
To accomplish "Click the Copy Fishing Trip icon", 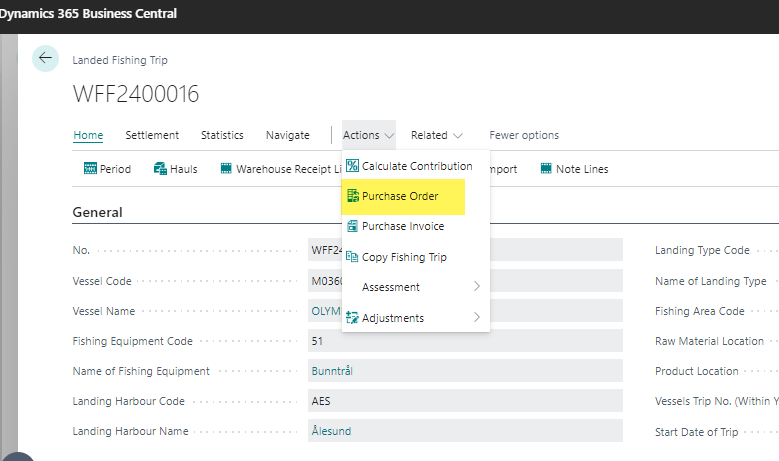I will [x=352, y=257].
